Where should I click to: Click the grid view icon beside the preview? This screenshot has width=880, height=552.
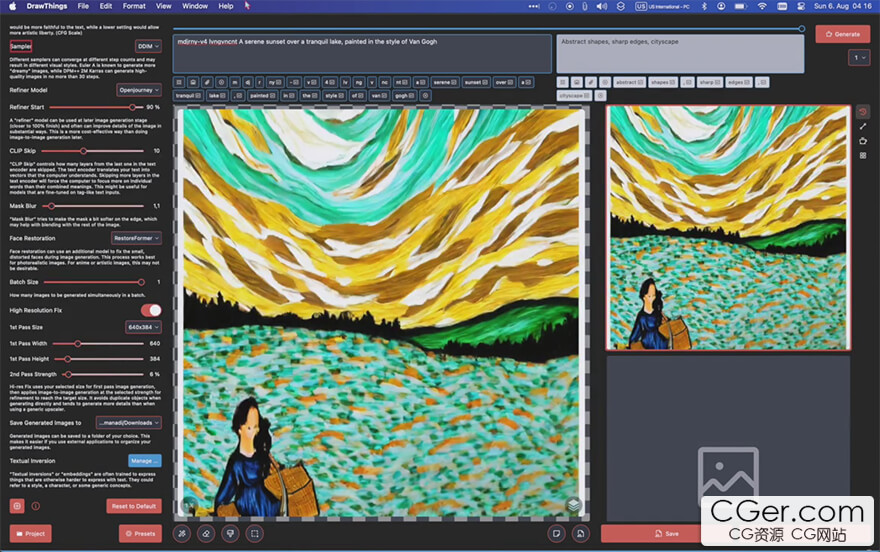click(863, 155)
